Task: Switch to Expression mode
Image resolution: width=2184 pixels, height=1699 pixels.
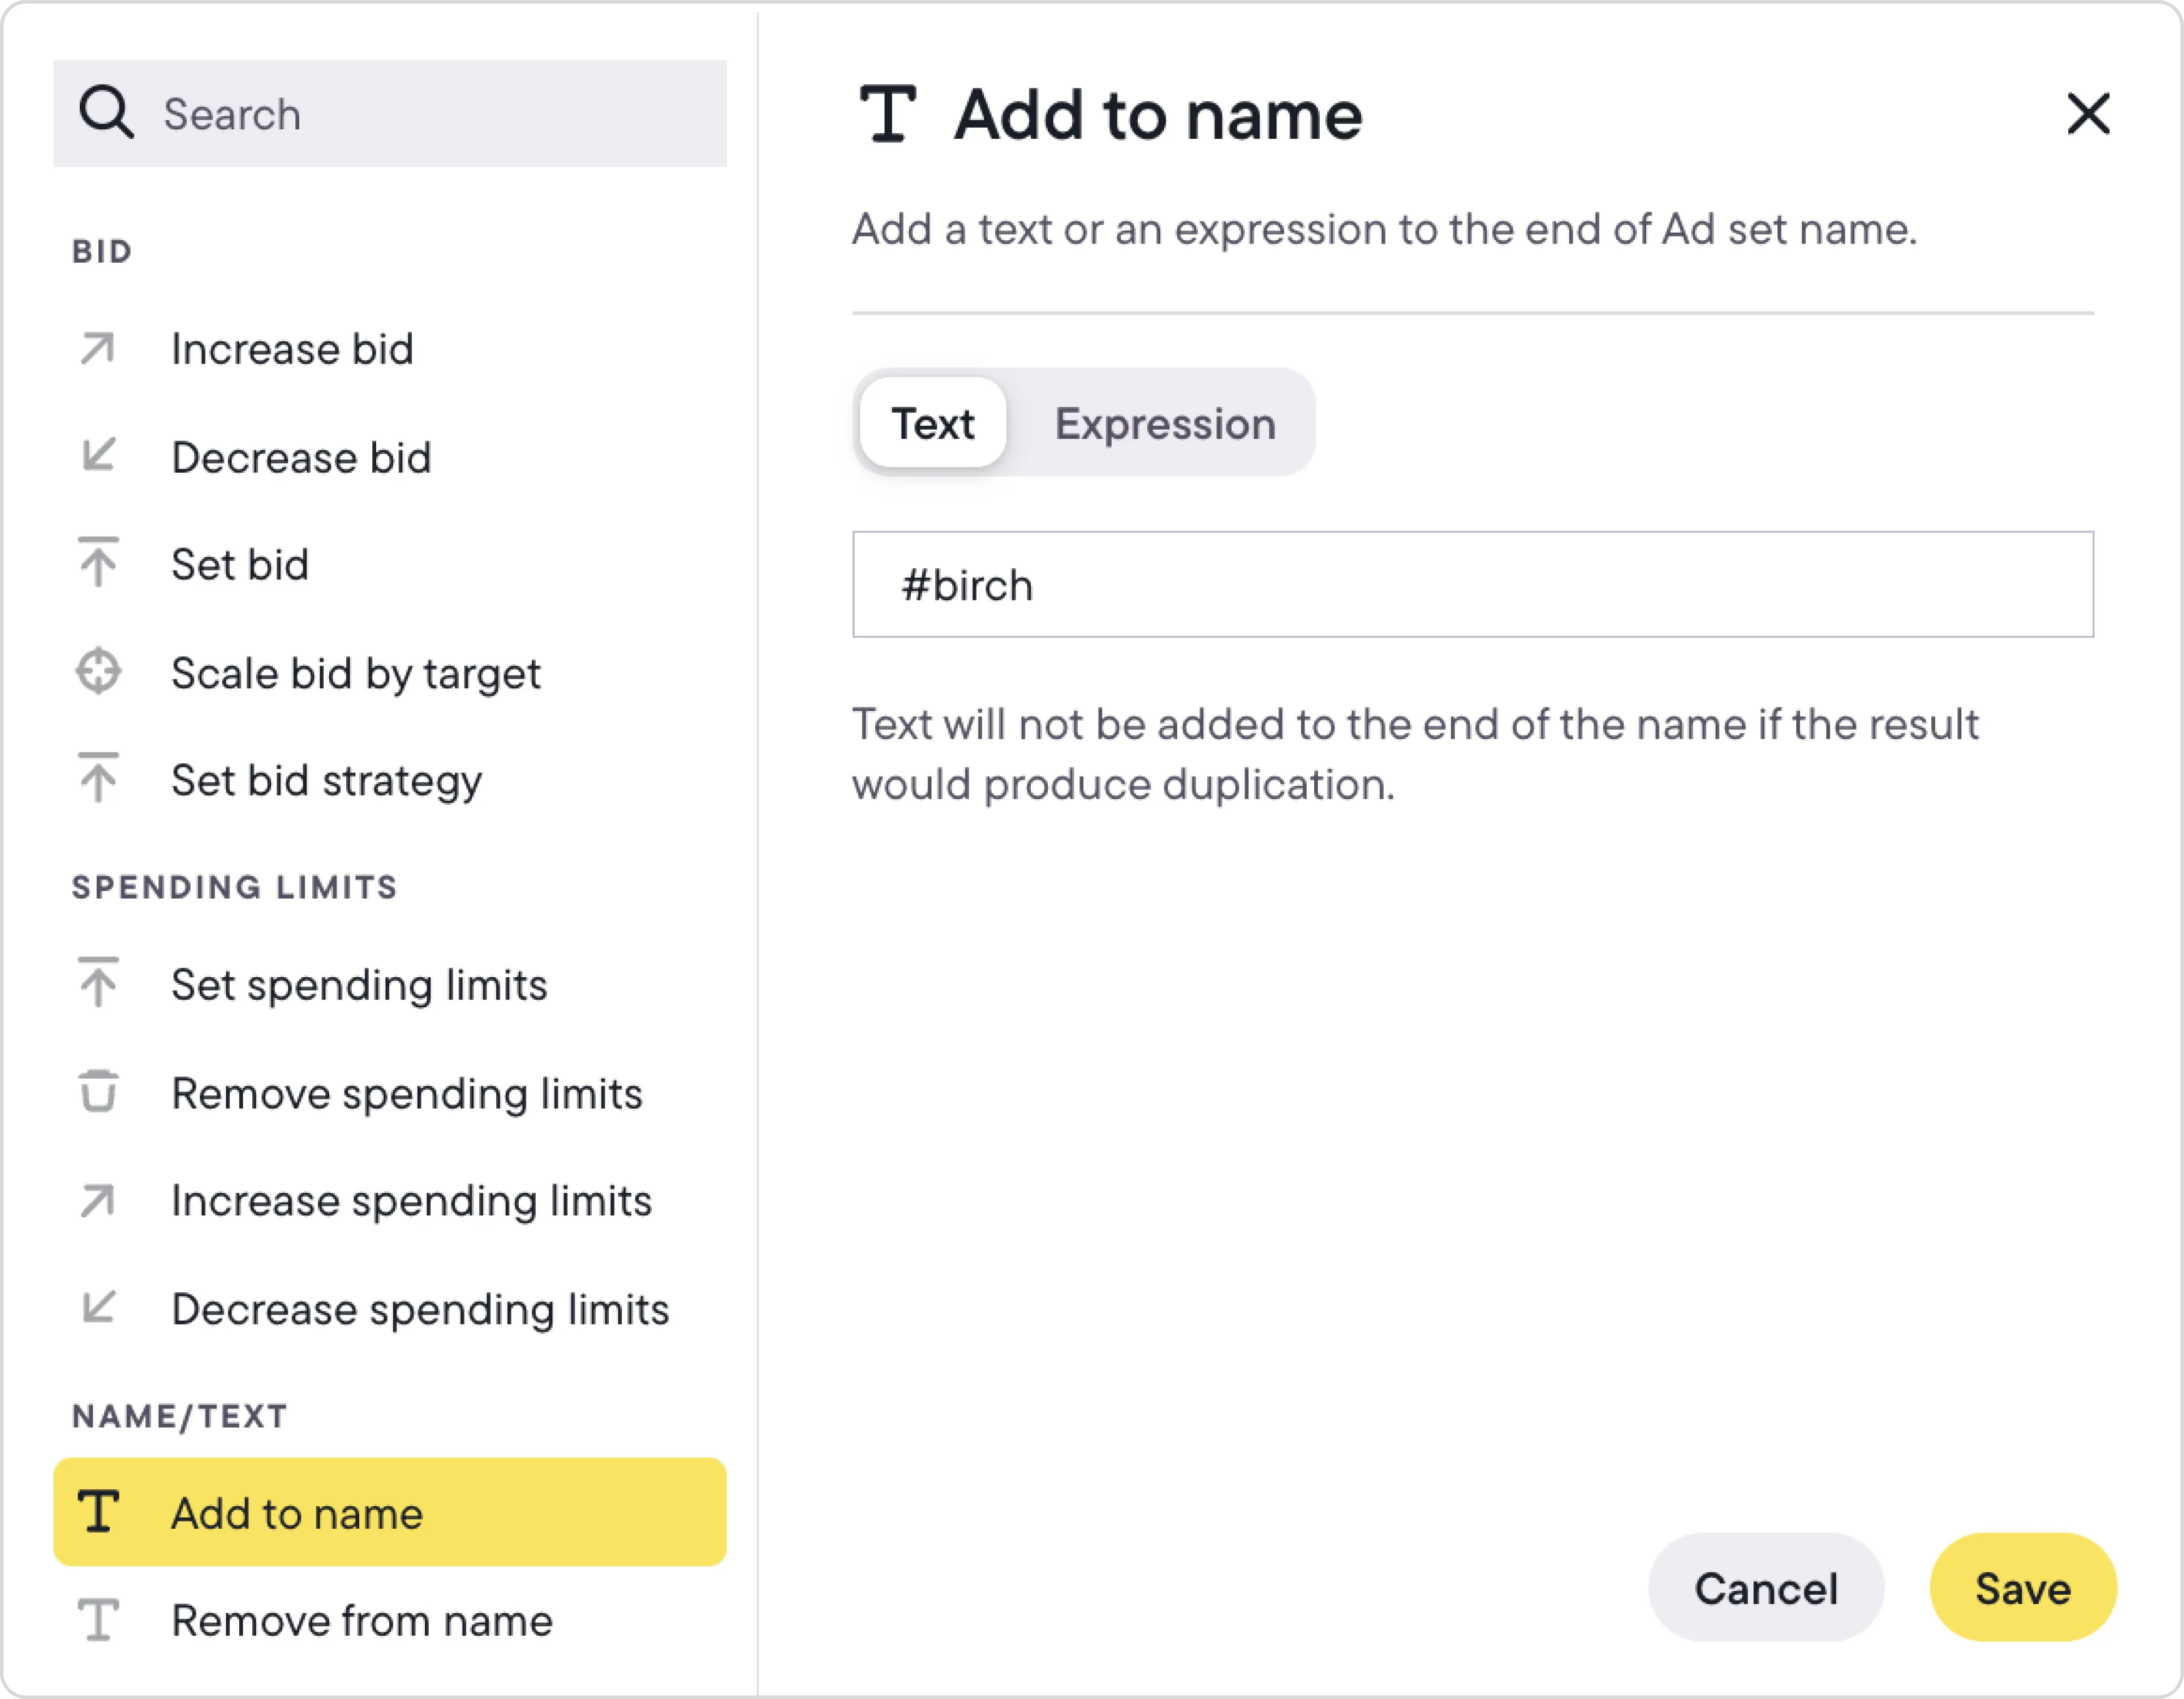Action: click(x=1164, y=424)
